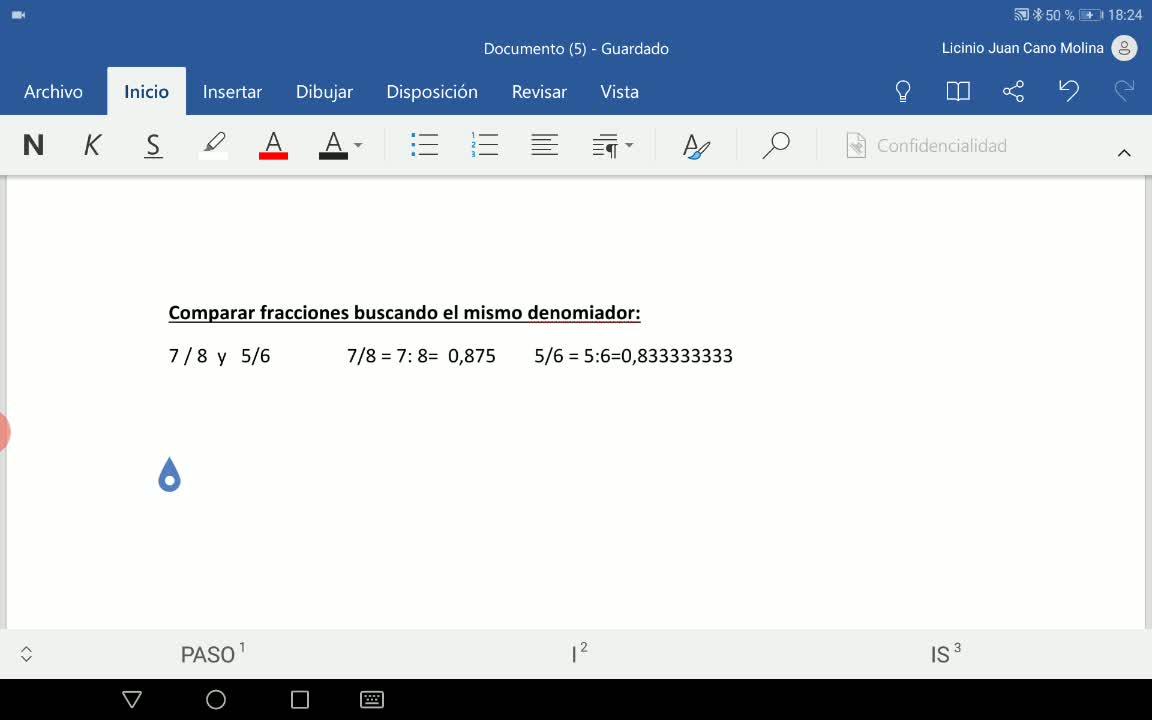The height and width of the screenshot is (720, 1152).
Task: Insert a bulleted list
Action: (425, 145)
